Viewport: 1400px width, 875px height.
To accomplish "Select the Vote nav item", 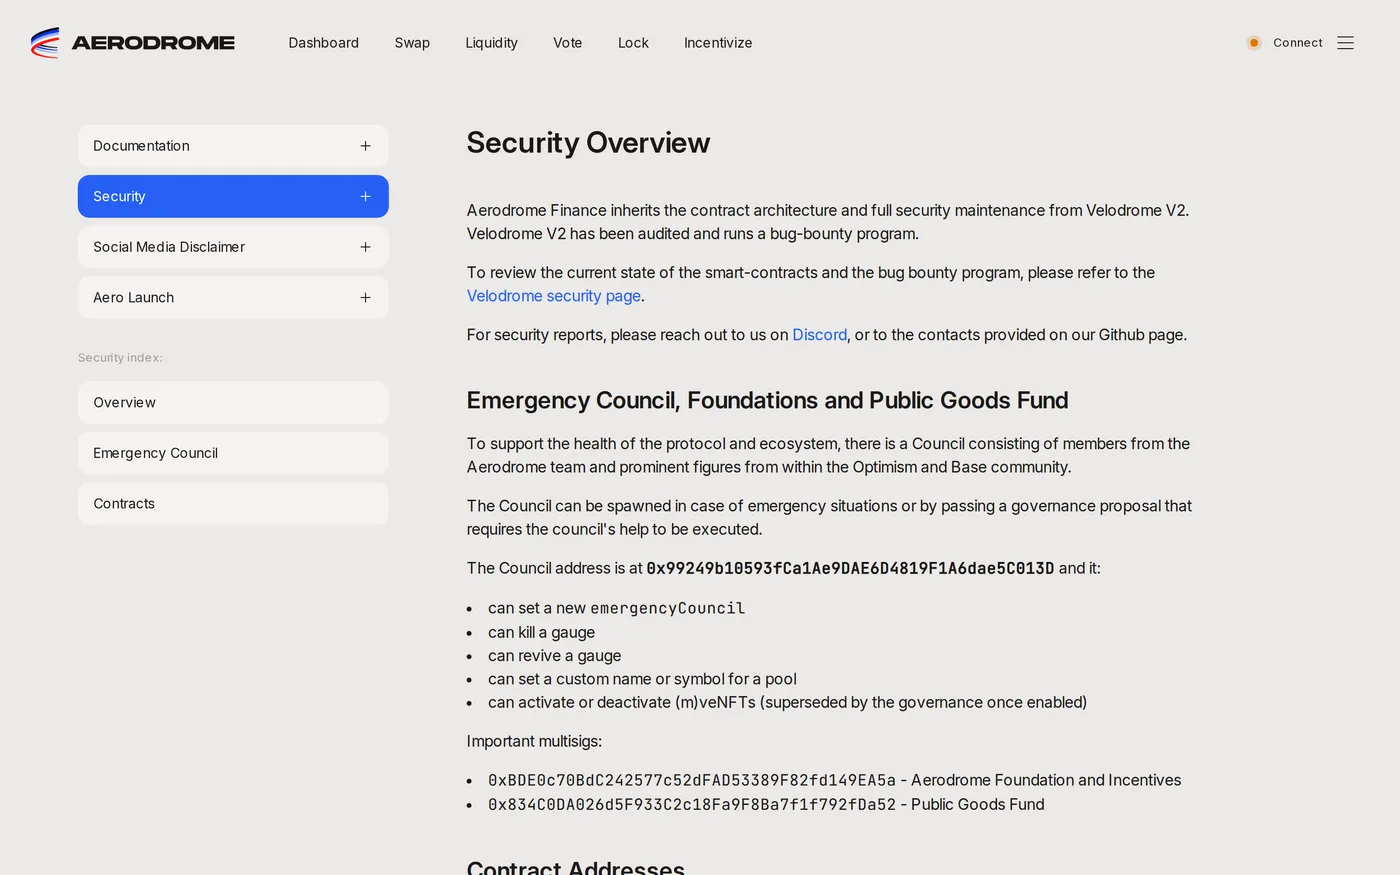I will (567, 43).
